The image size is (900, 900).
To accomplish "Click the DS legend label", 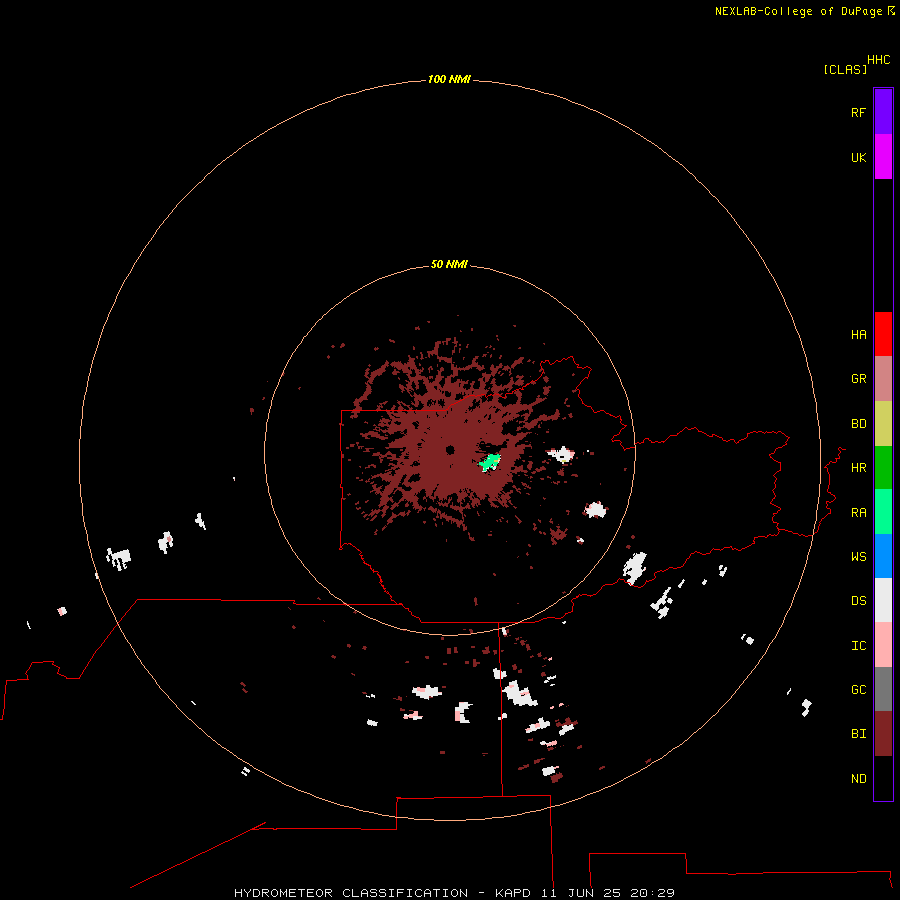I will pos(858,600).
